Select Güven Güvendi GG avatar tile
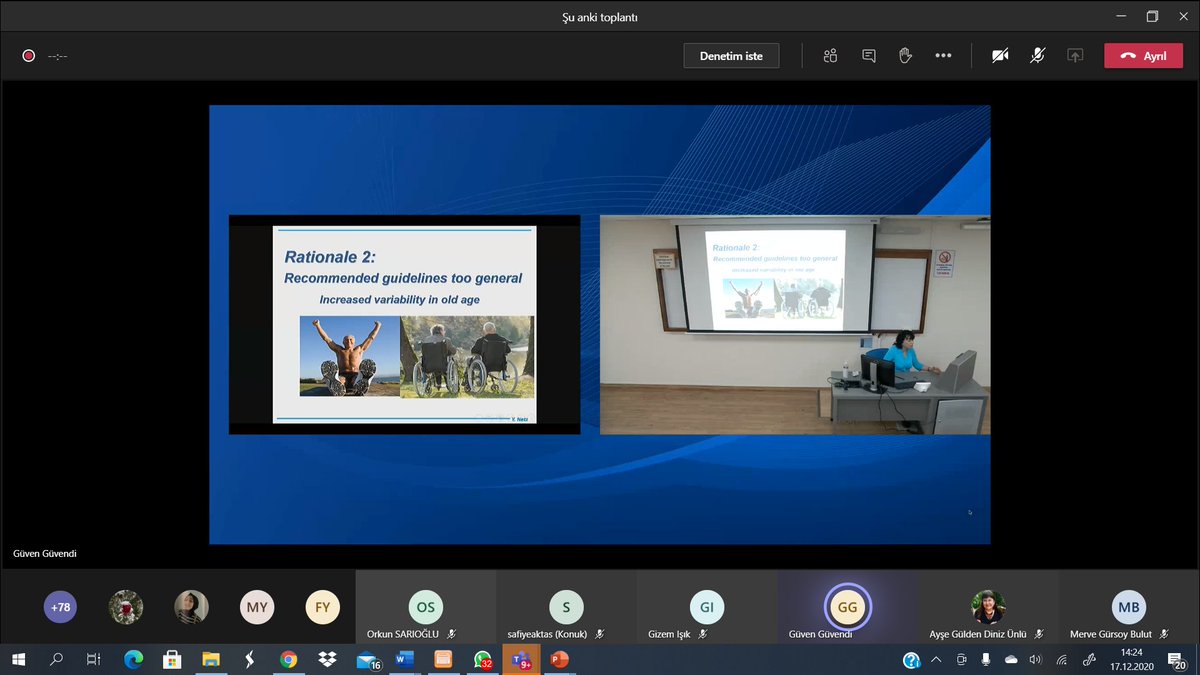 point(848,607)
